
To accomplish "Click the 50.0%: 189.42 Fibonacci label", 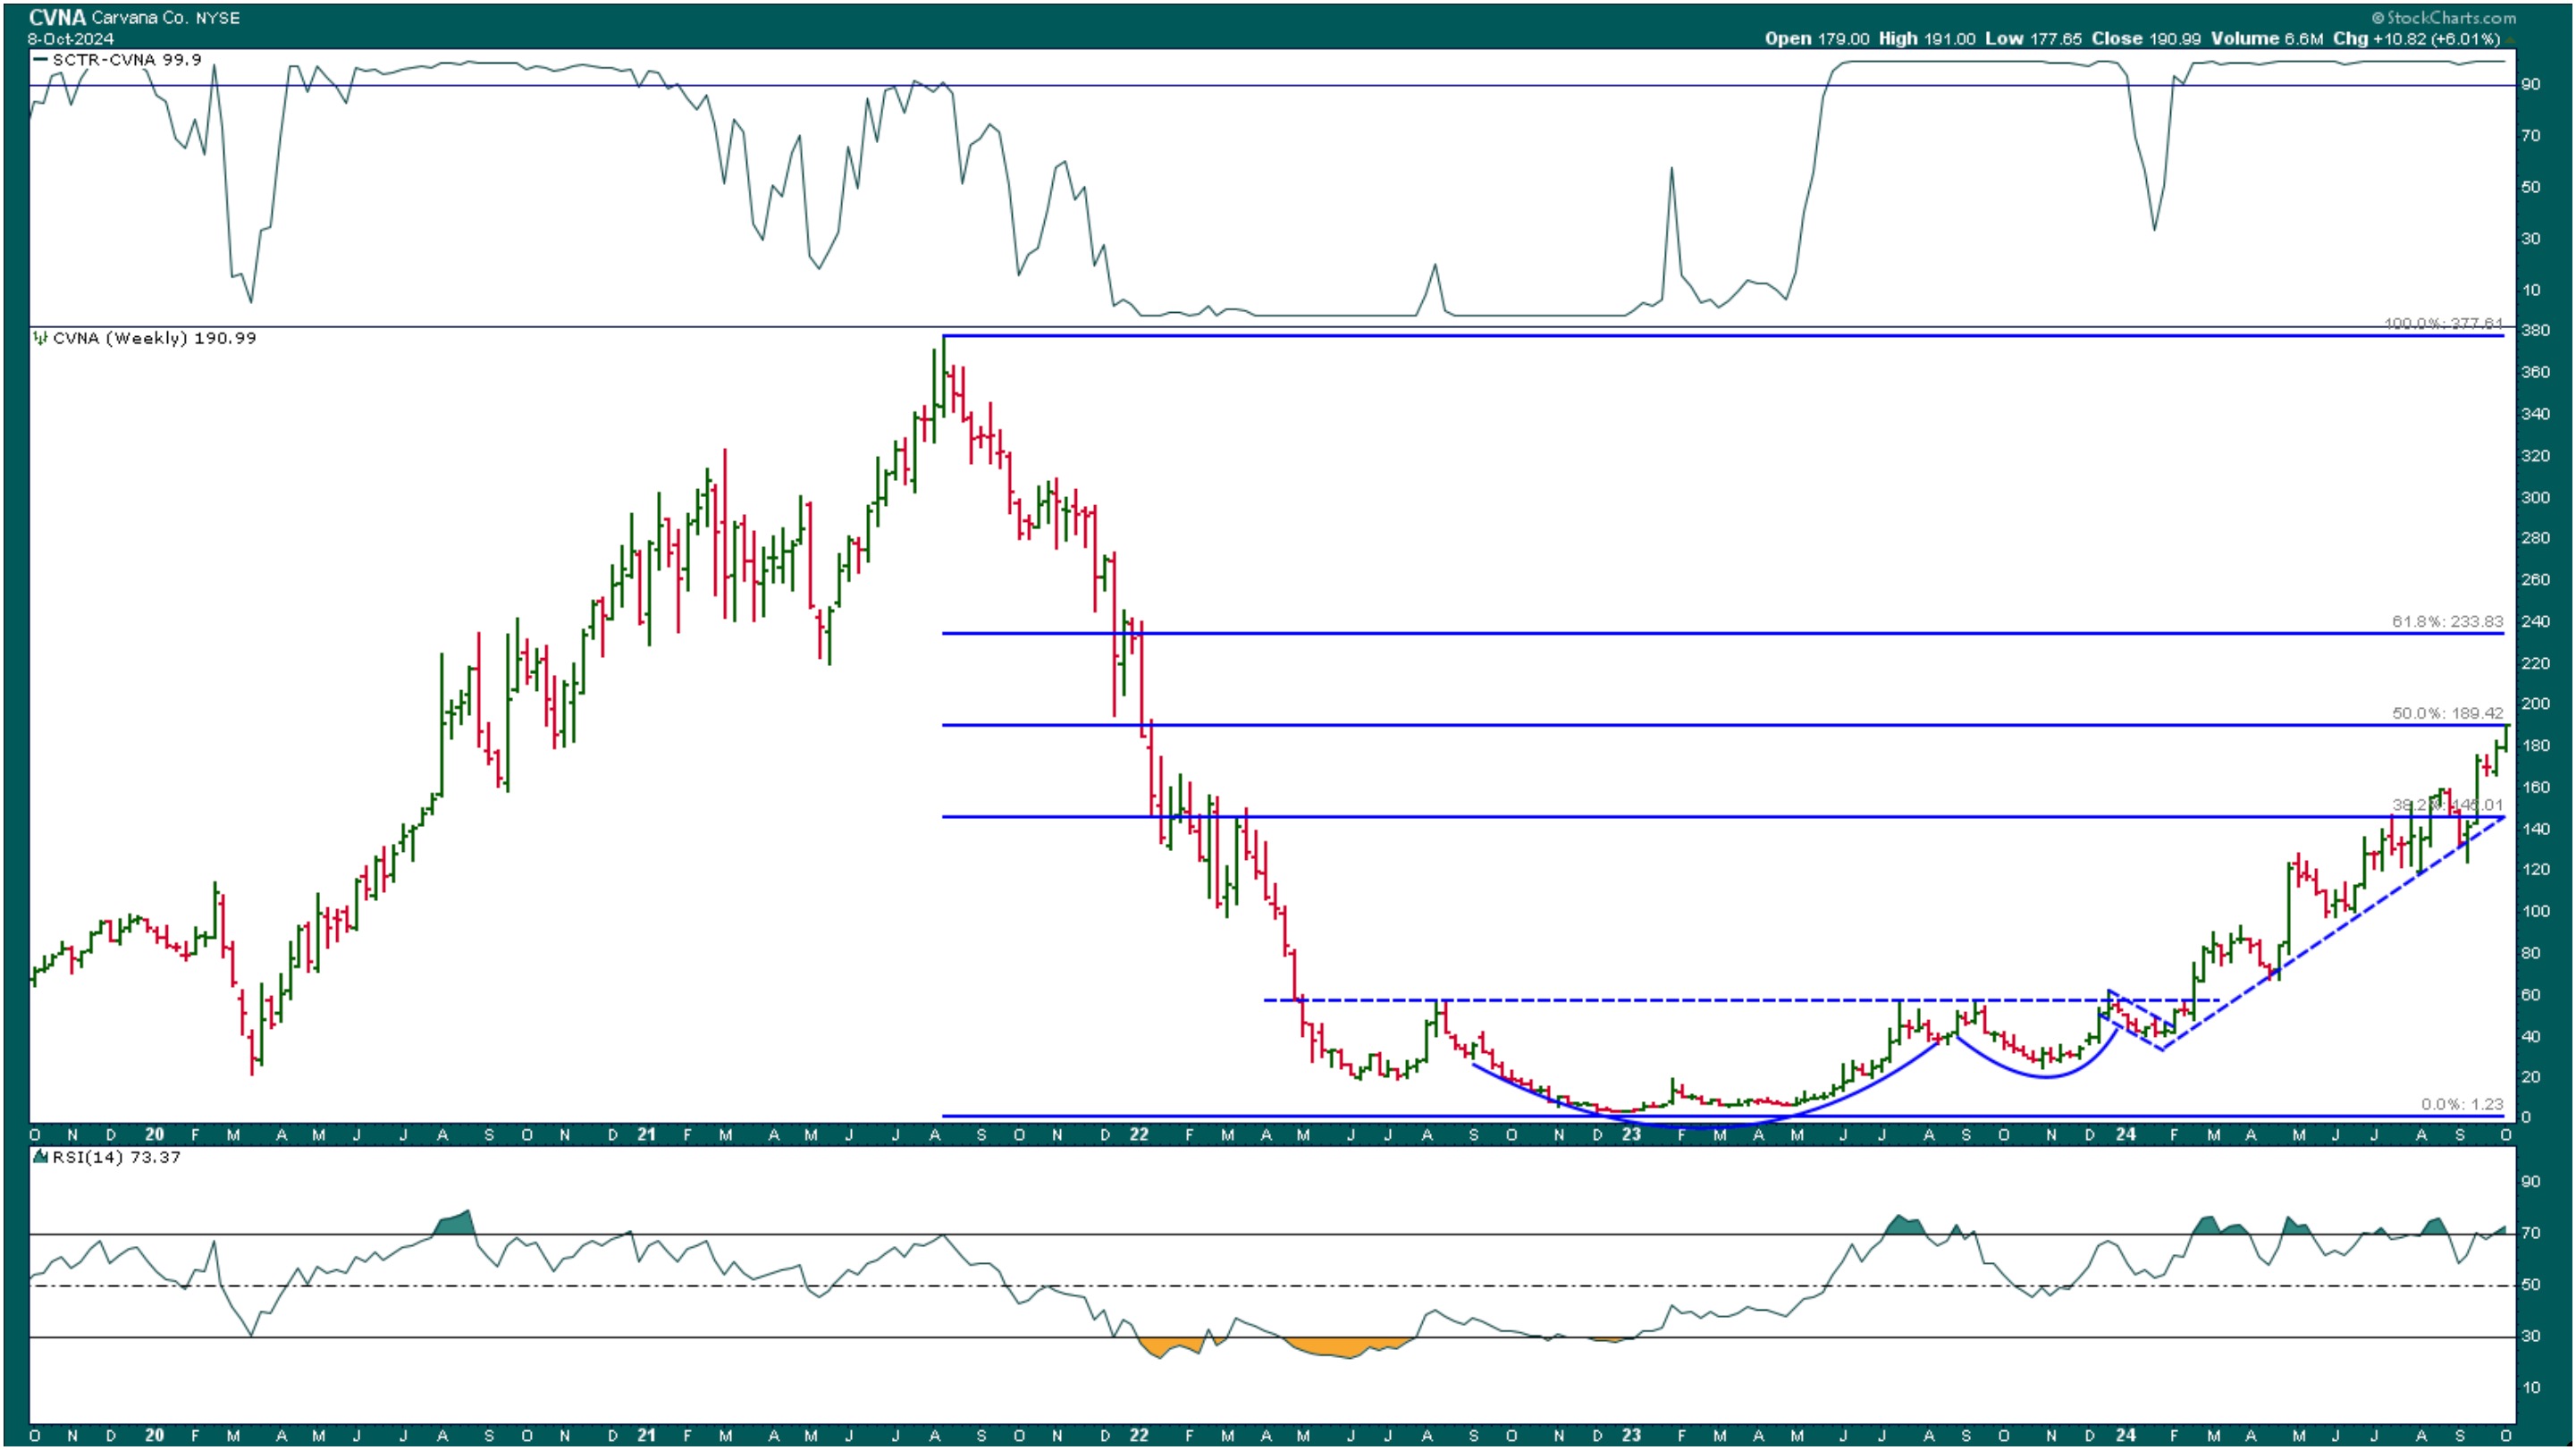I will 2447,713.
